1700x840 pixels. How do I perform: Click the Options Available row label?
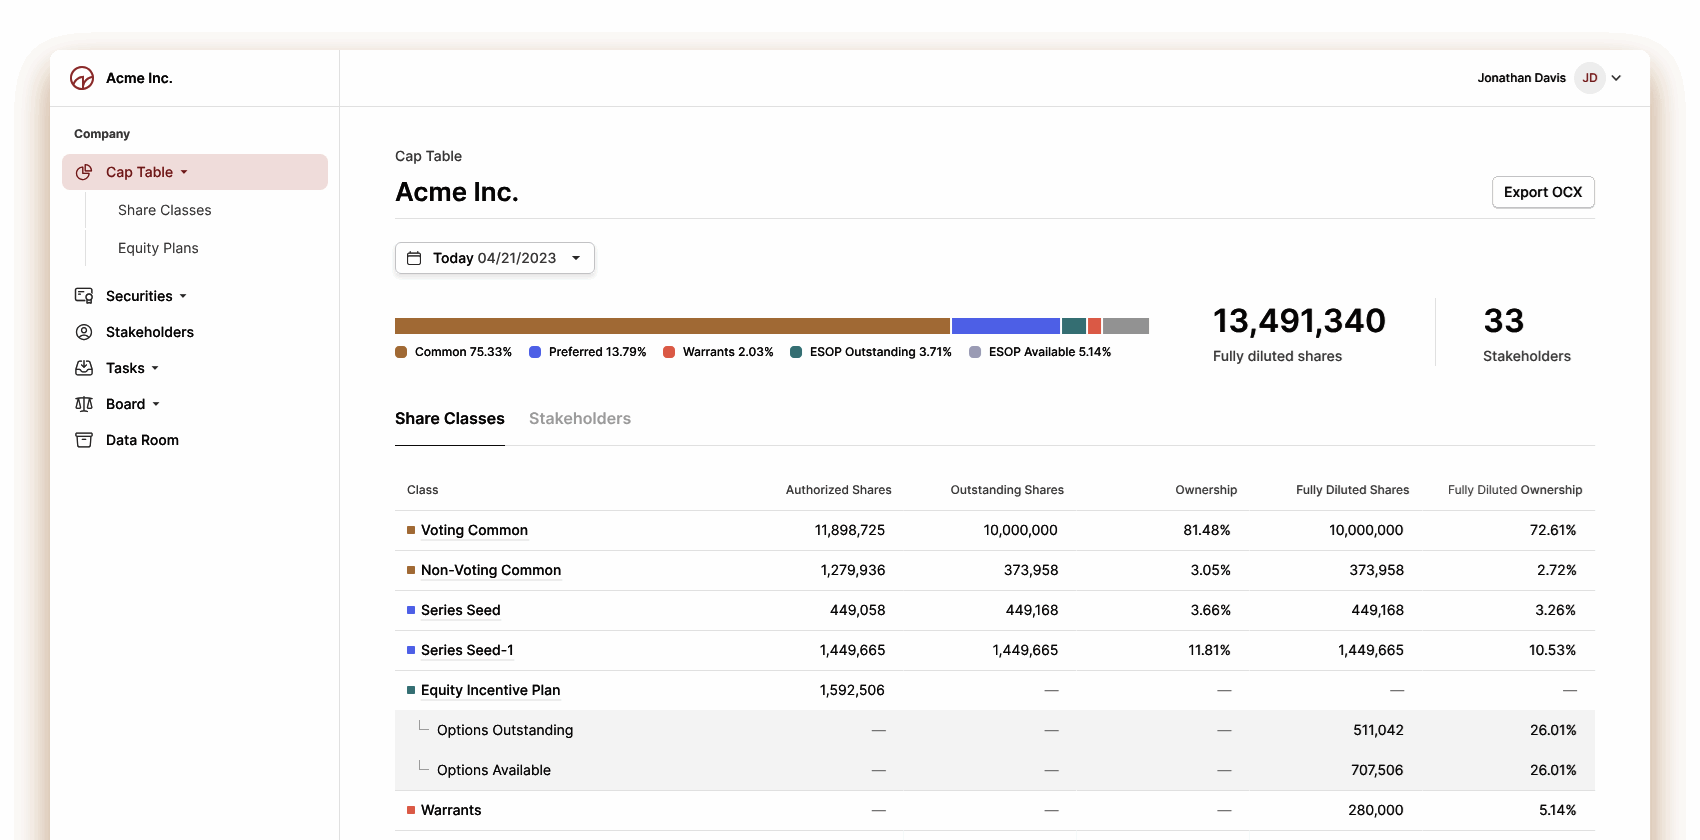(494, 770)
